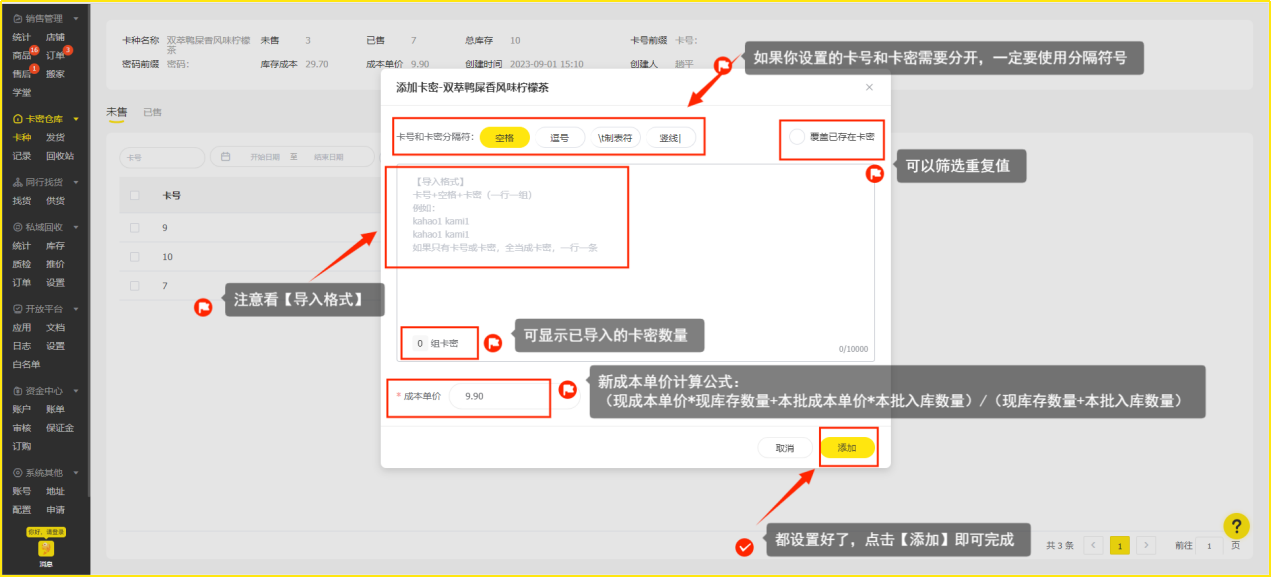This screenshot has width=1271, height=577.
Task: Click the 售后 item with red badge
Action: pos(22,74)
